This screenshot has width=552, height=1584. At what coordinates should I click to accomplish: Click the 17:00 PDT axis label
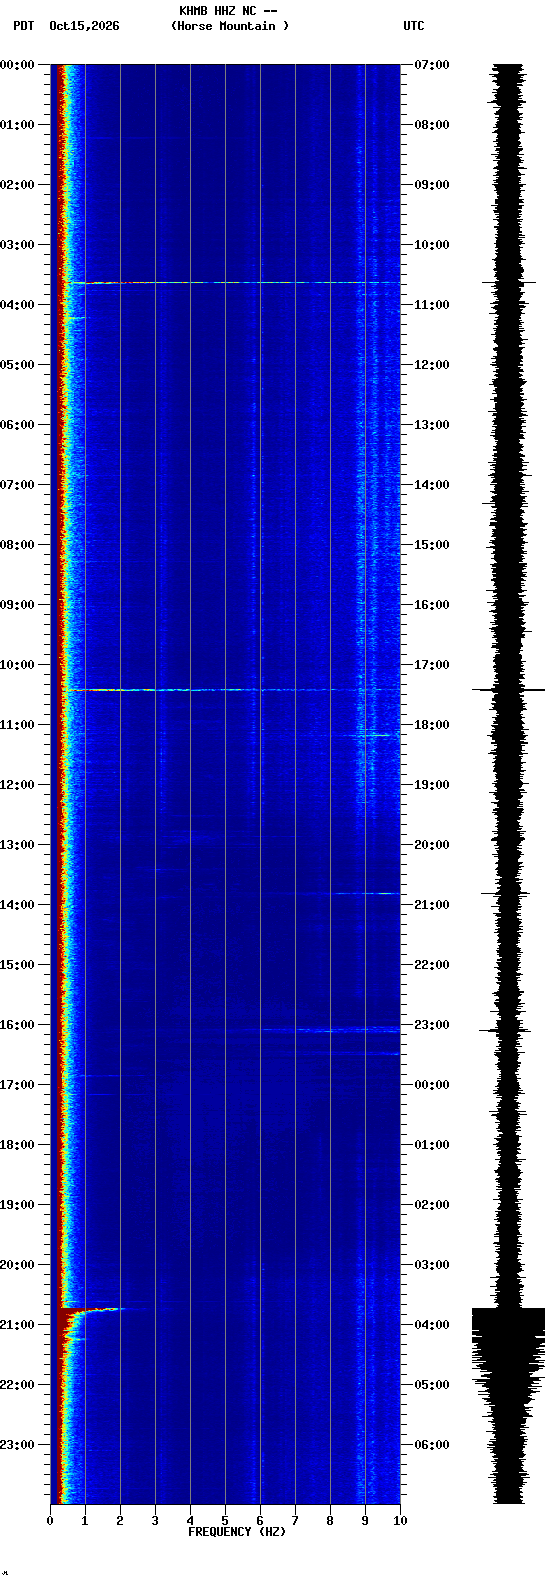(17, 1085)
